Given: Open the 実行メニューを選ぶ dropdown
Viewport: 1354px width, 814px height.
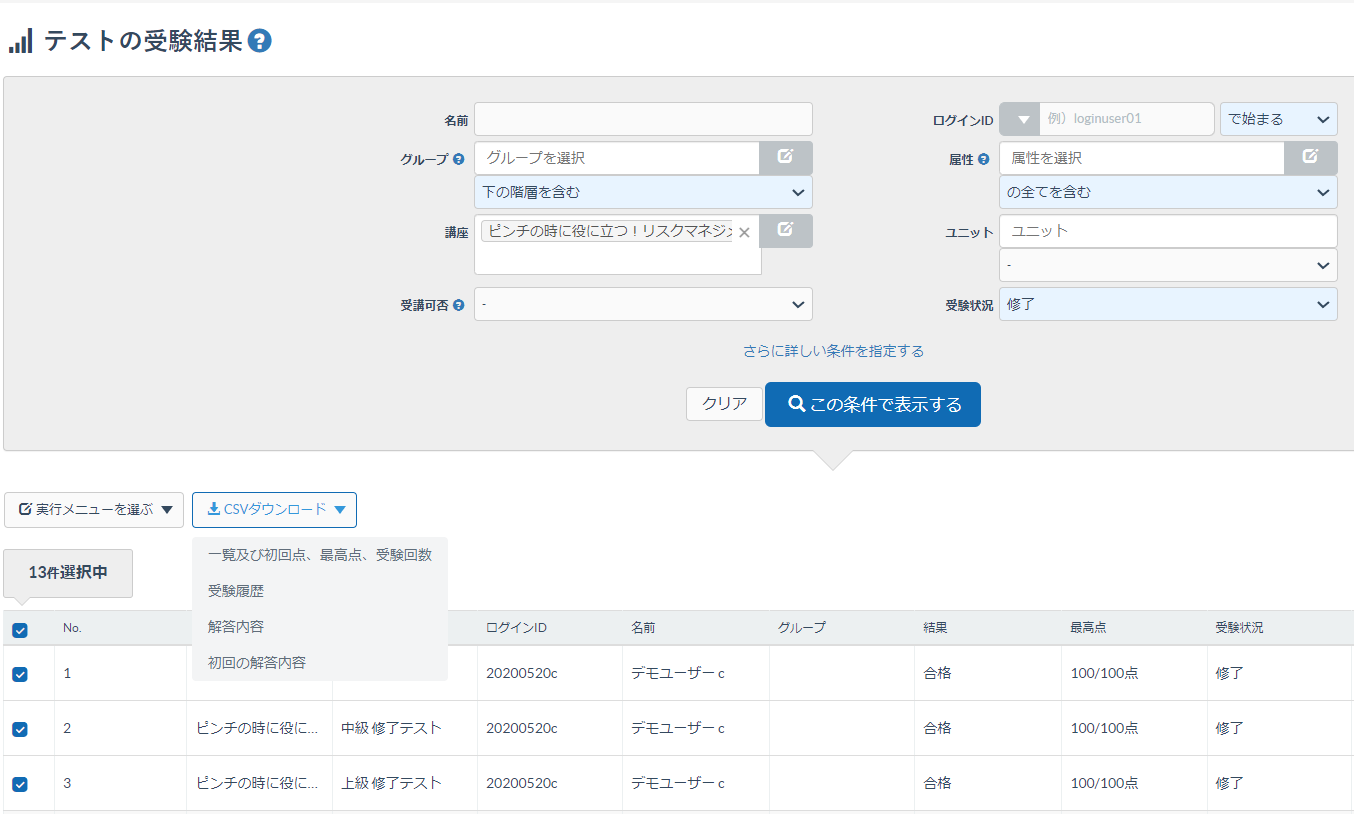Looking at the screenshot, I should pos(94,509).
